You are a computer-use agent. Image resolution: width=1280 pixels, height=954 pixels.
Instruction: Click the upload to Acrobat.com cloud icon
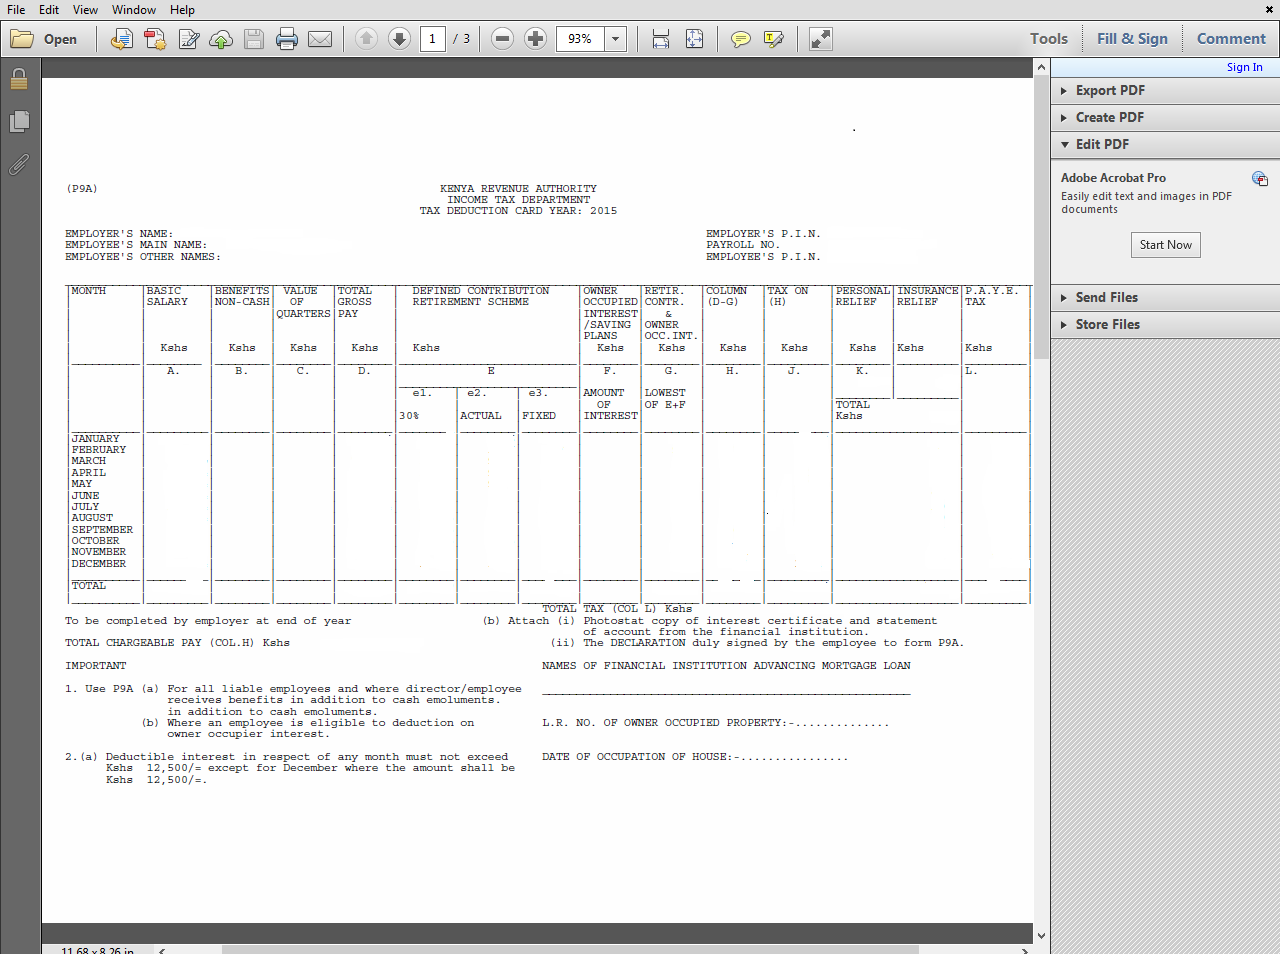click(221, 39)
